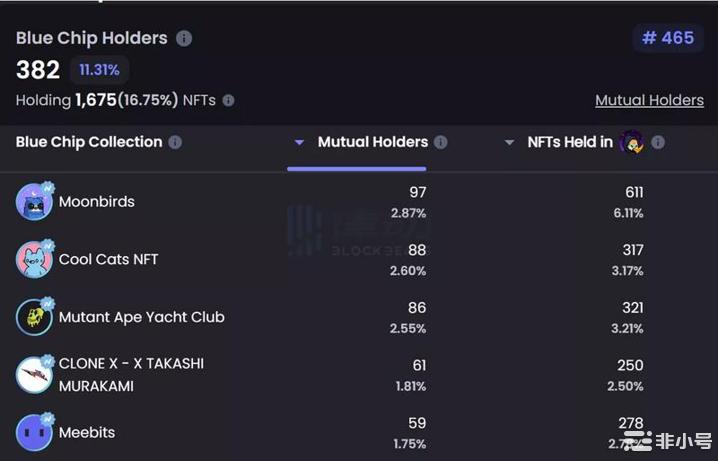Click the CLONE X collection avatar
Screen dimensions: 718x461
coord(34,374)
